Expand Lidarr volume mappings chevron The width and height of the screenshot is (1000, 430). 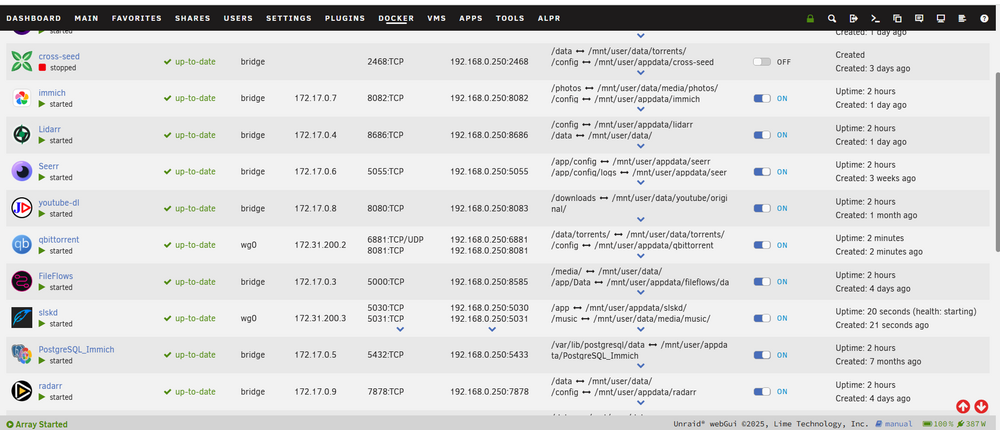pyautogui.click(x=641, y=146)
